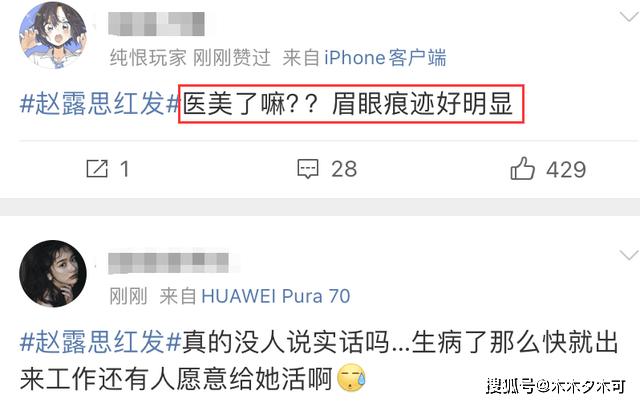This screenshot has width=640, height=403.
Task: Tap the repost count 1
Action: tap(124, 169)
